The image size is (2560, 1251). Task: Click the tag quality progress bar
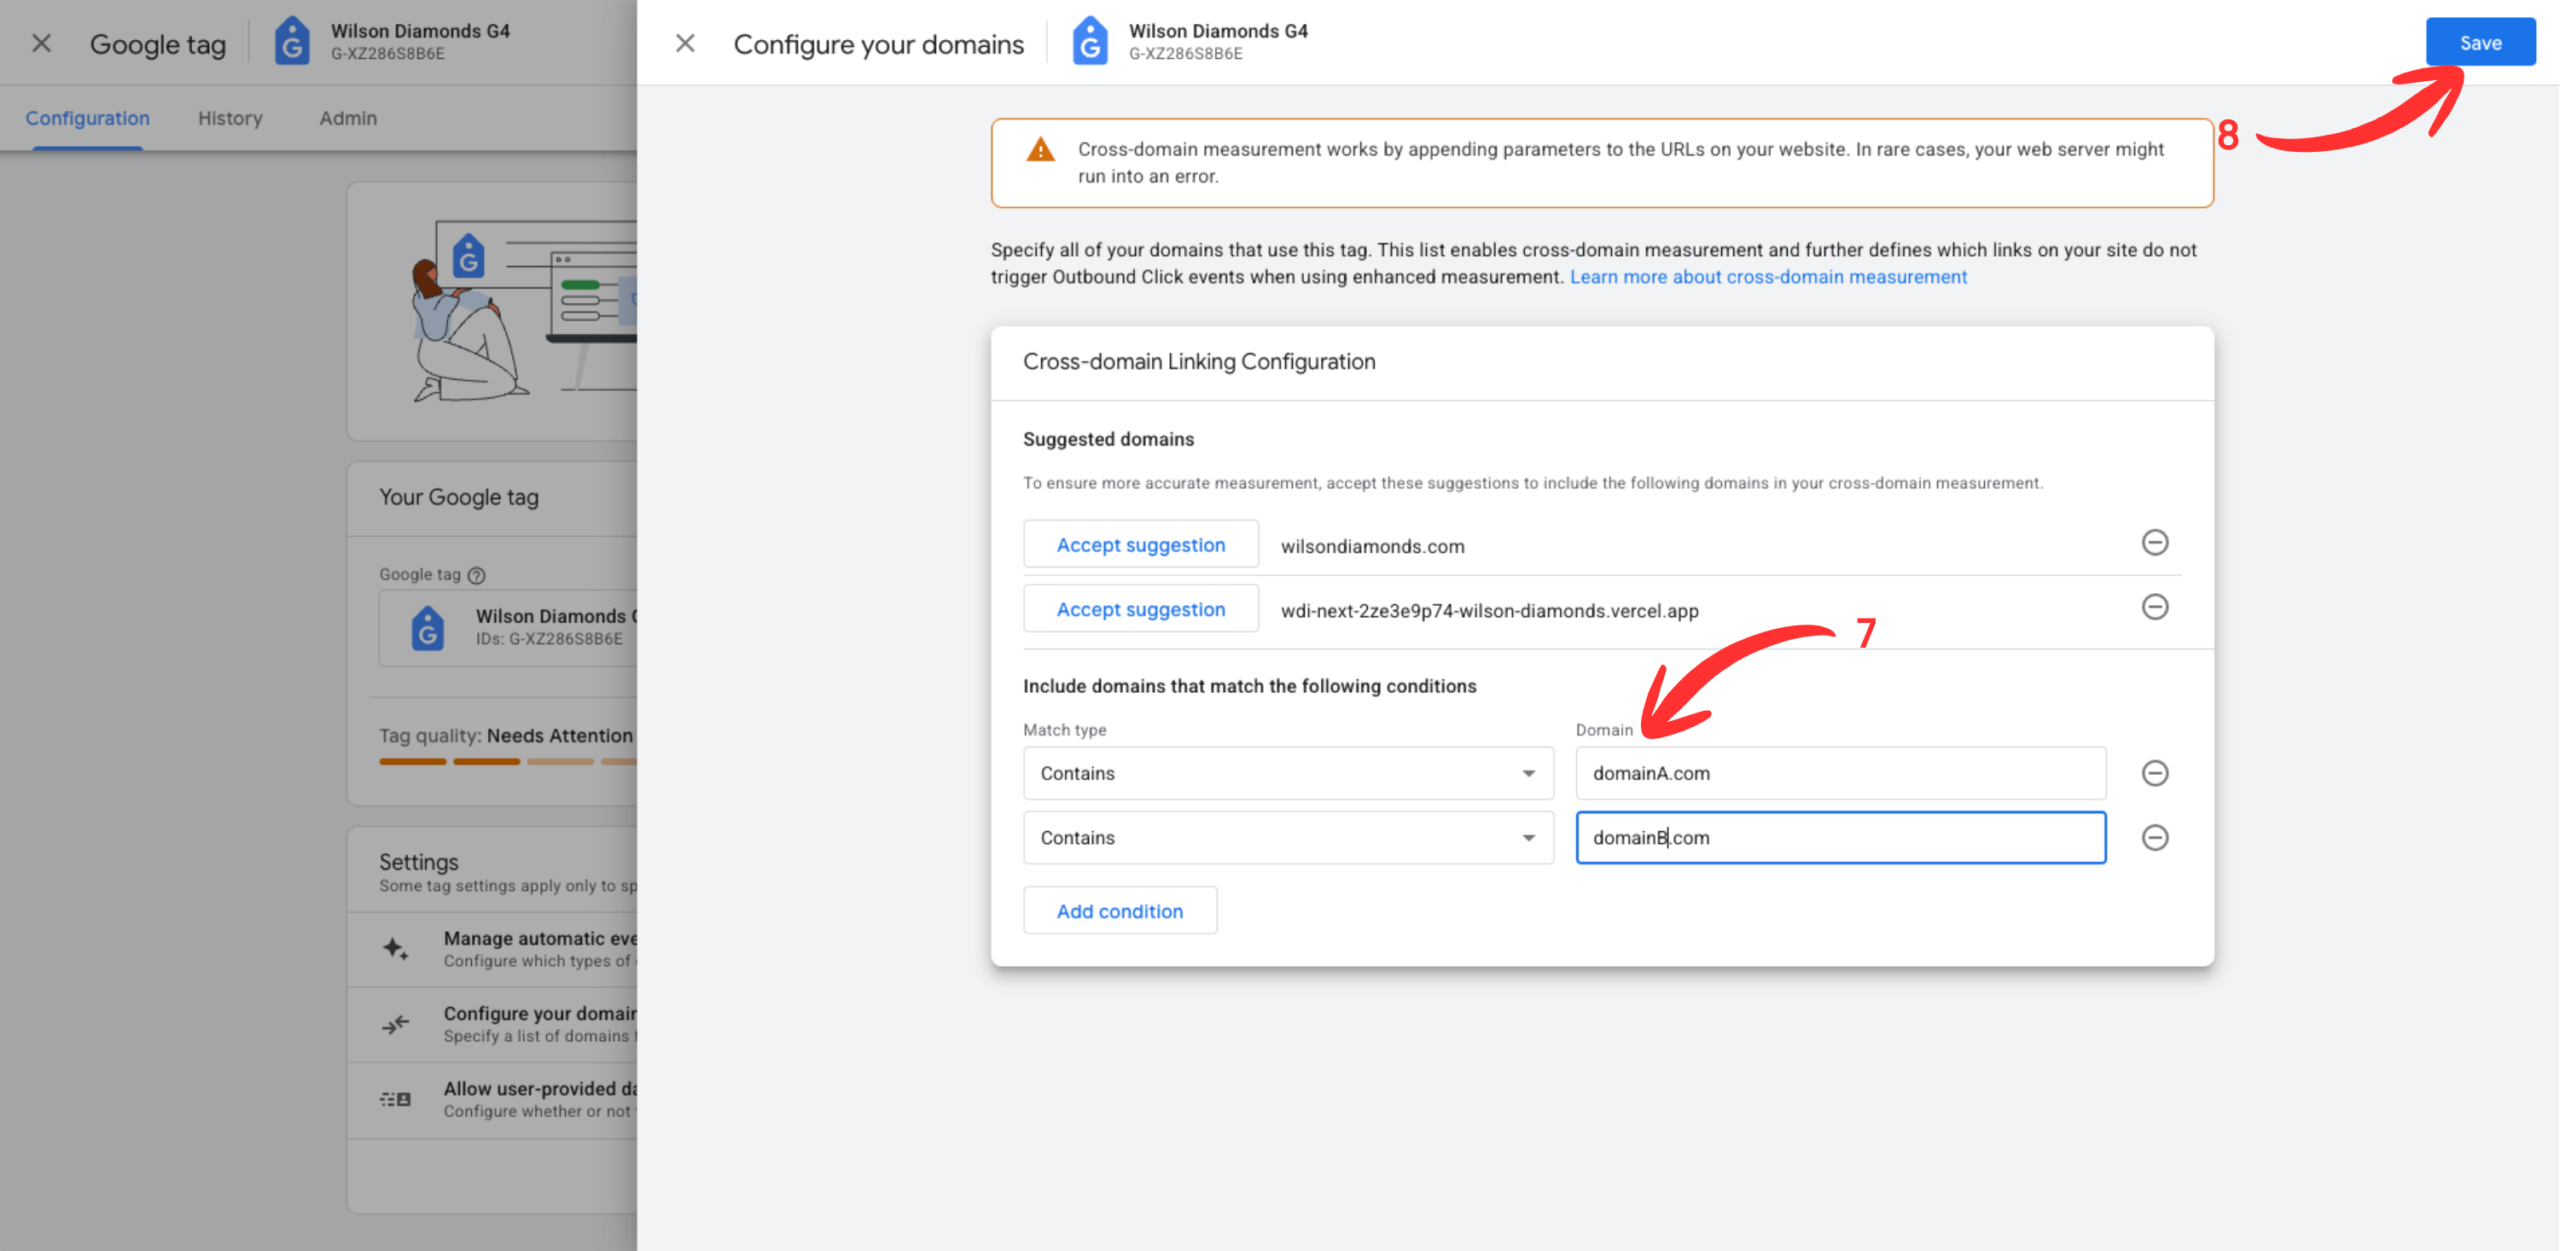(x=508, y=762)
